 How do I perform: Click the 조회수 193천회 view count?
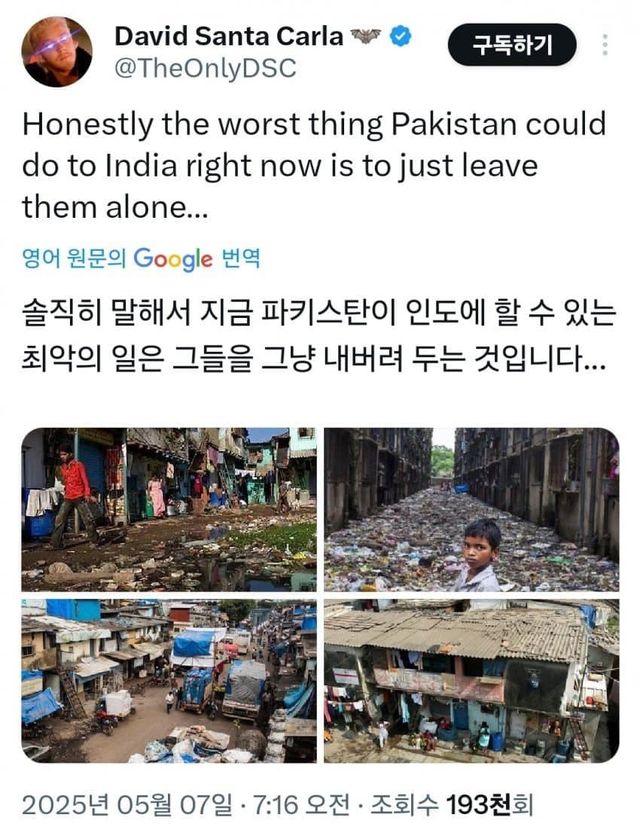click(x=452, y=805)
